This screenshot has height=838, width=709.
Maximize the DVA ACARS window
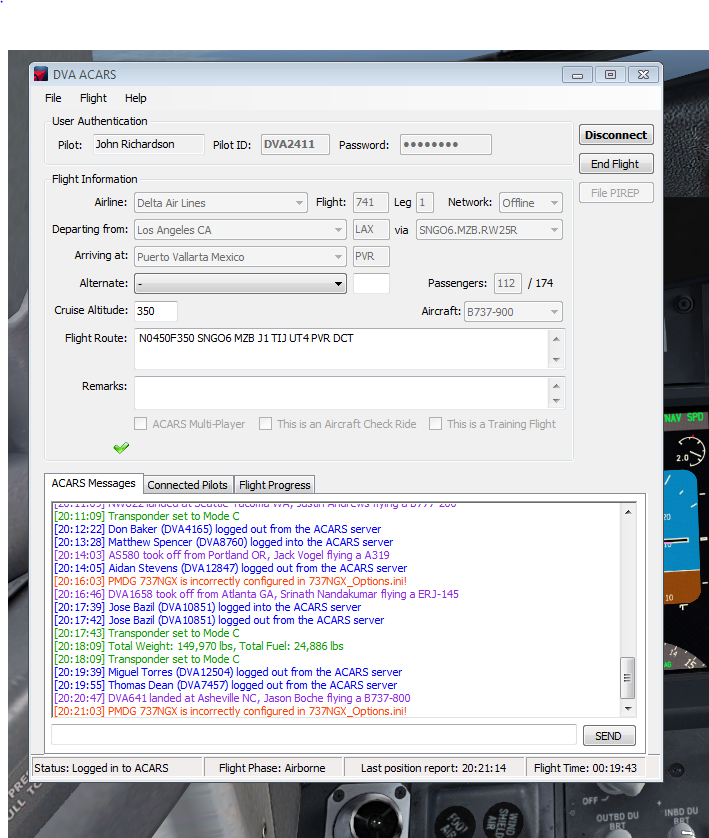[x=610, y=75]
